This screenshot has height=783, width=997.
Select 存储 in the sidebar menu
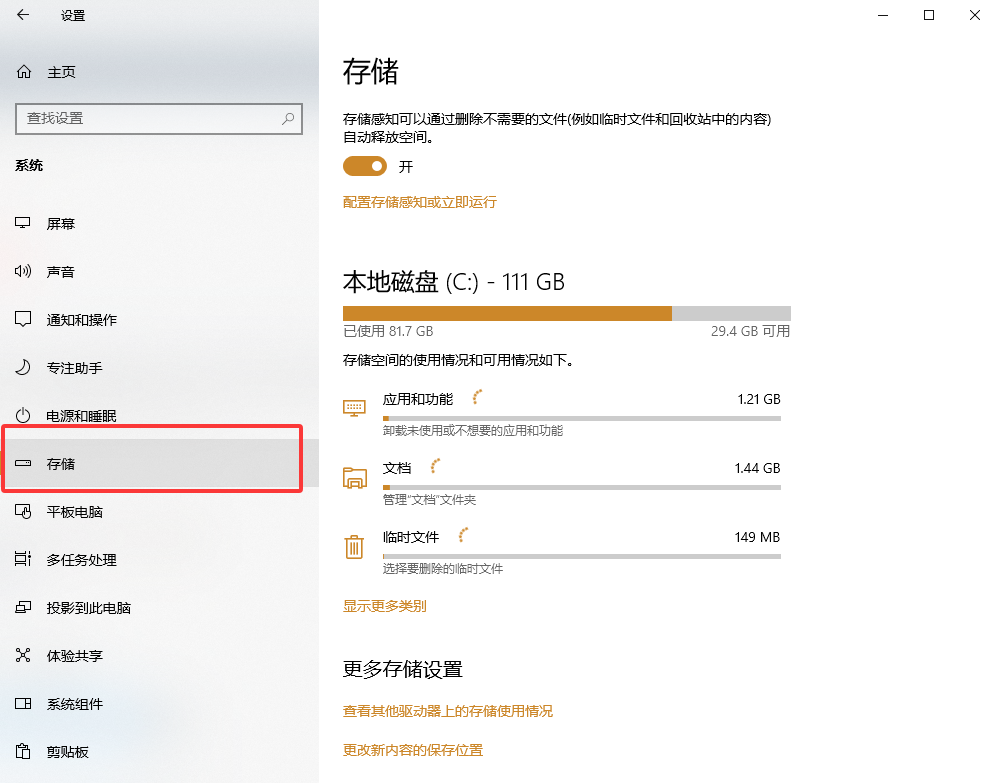(61, 461)
